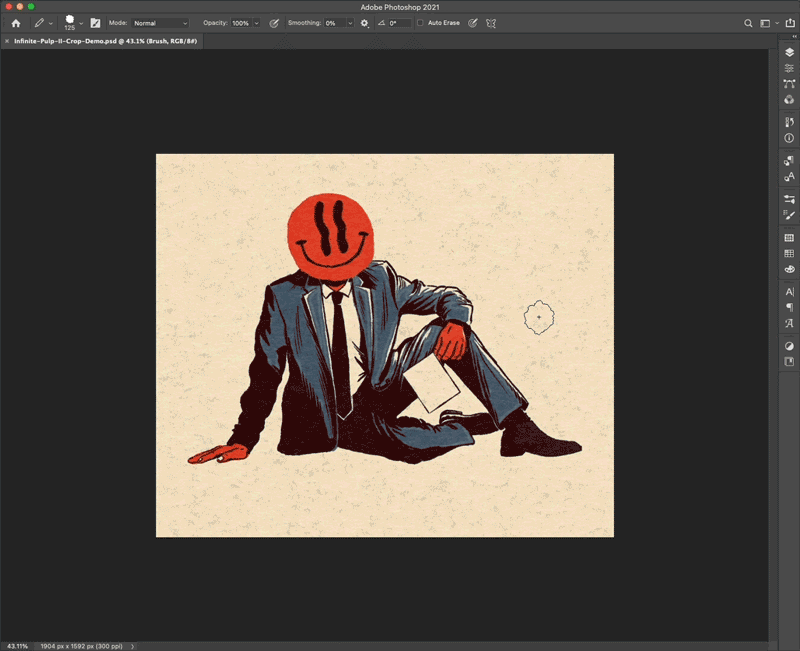Open the Mode dropdown set to Normal
This screenshot has width=800, height=651.
point(160,23)
